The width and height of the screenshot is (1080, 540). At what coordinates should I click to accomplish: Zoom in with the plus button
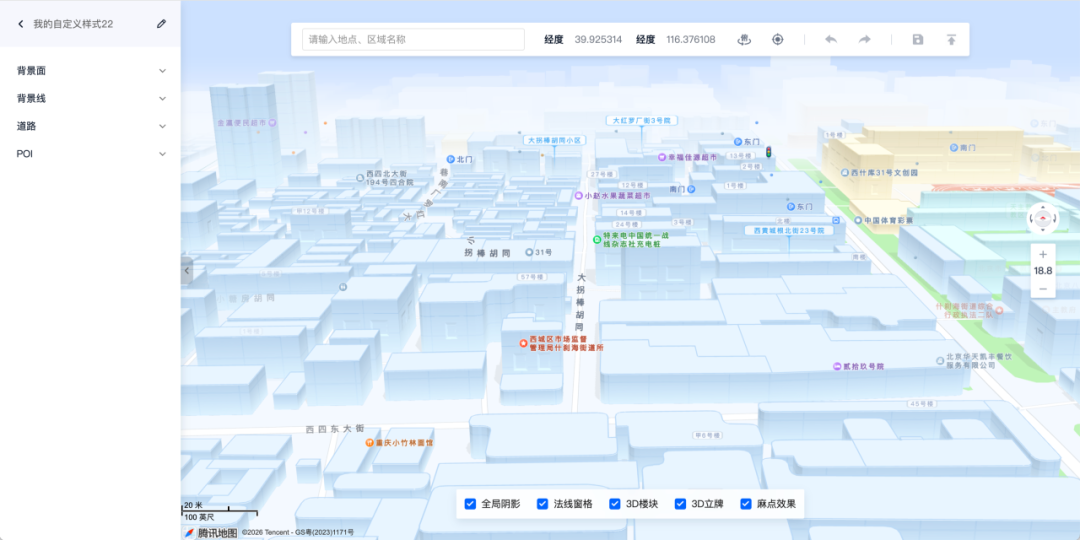click(1043, 254)
